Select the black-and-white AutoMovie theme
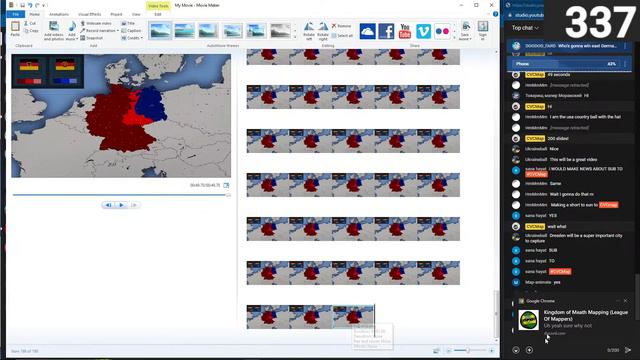The height and width of the screenshot is (360, 640). (x=280, y=31)
